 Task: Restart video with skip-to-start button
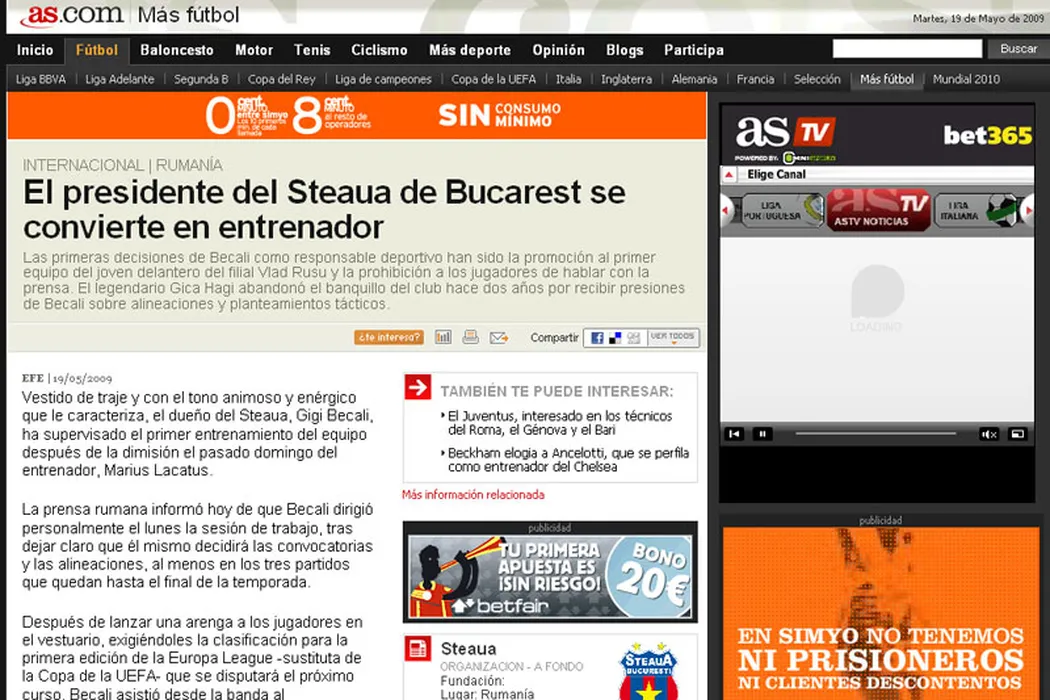click(734, 434)
